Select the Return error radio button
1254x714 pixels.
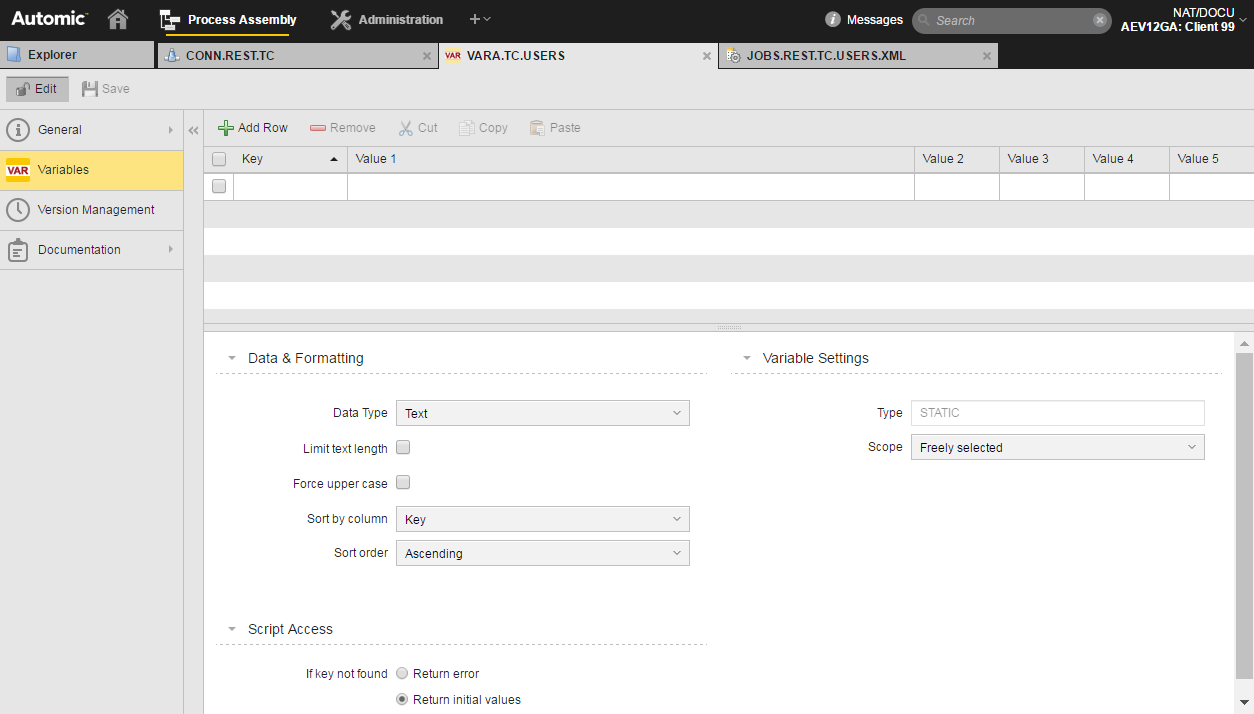point(402,673)
